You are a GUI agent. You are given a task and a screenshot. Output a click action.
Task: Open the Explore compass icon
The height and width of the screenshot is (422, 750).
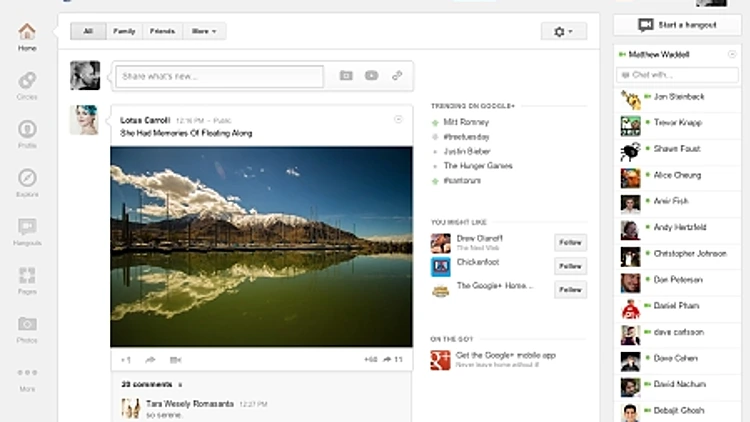pyautogui.click(x=27, y=180)
